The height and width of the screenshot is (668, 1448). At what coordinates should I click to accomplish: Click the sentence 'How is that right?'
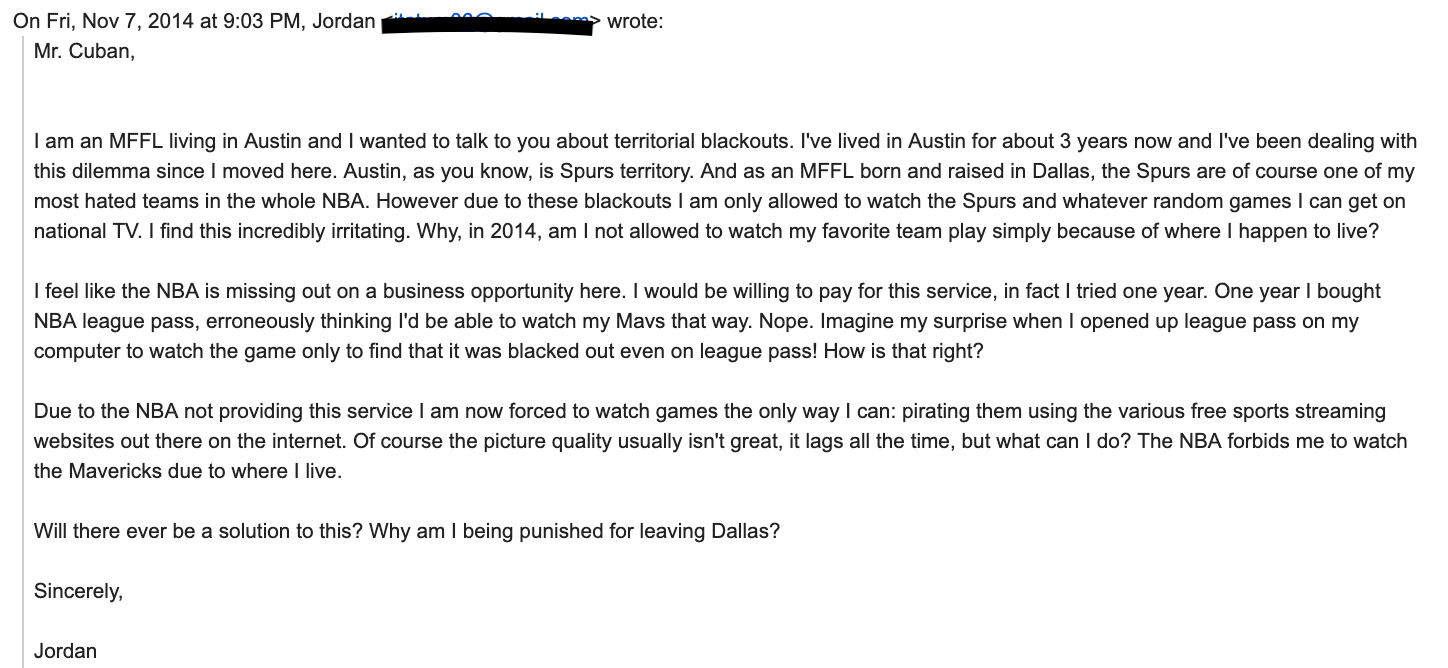904,352
